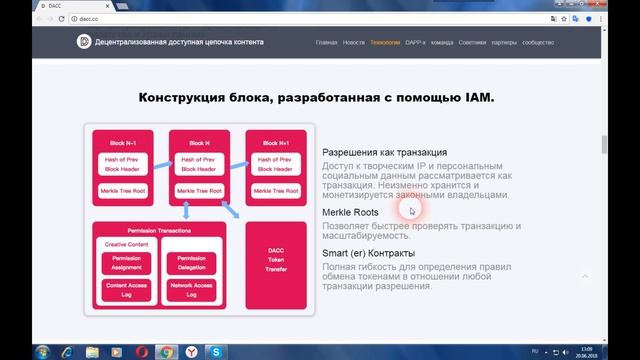Click the Permission Transactions label

coord(159,231)
